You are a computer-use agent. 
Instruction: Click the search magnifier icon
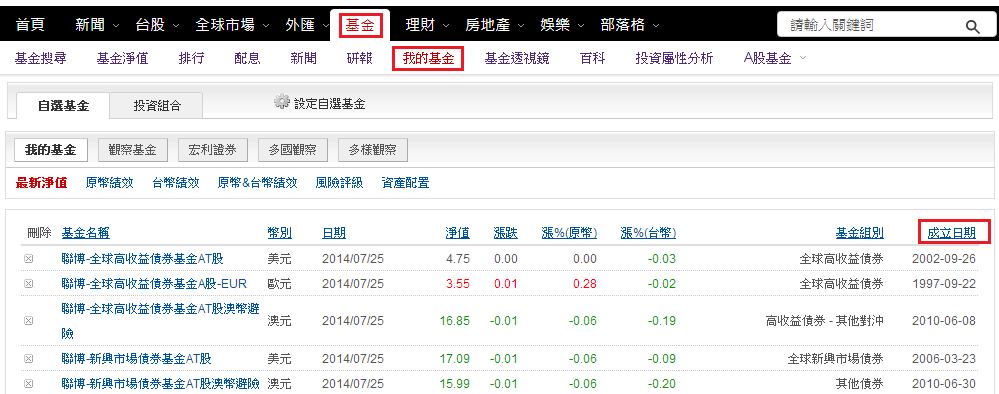coord(972,26)
